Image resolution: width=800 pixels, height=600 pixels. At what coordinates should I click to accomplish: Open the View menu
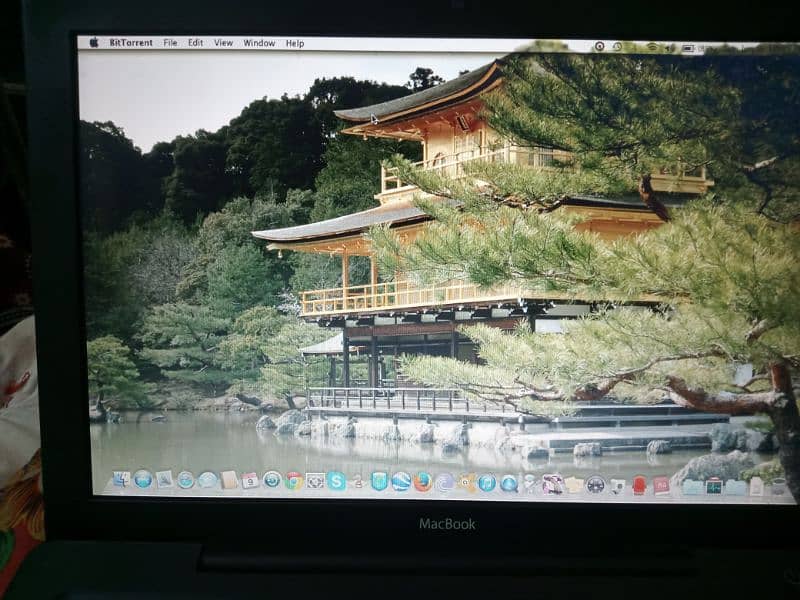pos(223,43)
